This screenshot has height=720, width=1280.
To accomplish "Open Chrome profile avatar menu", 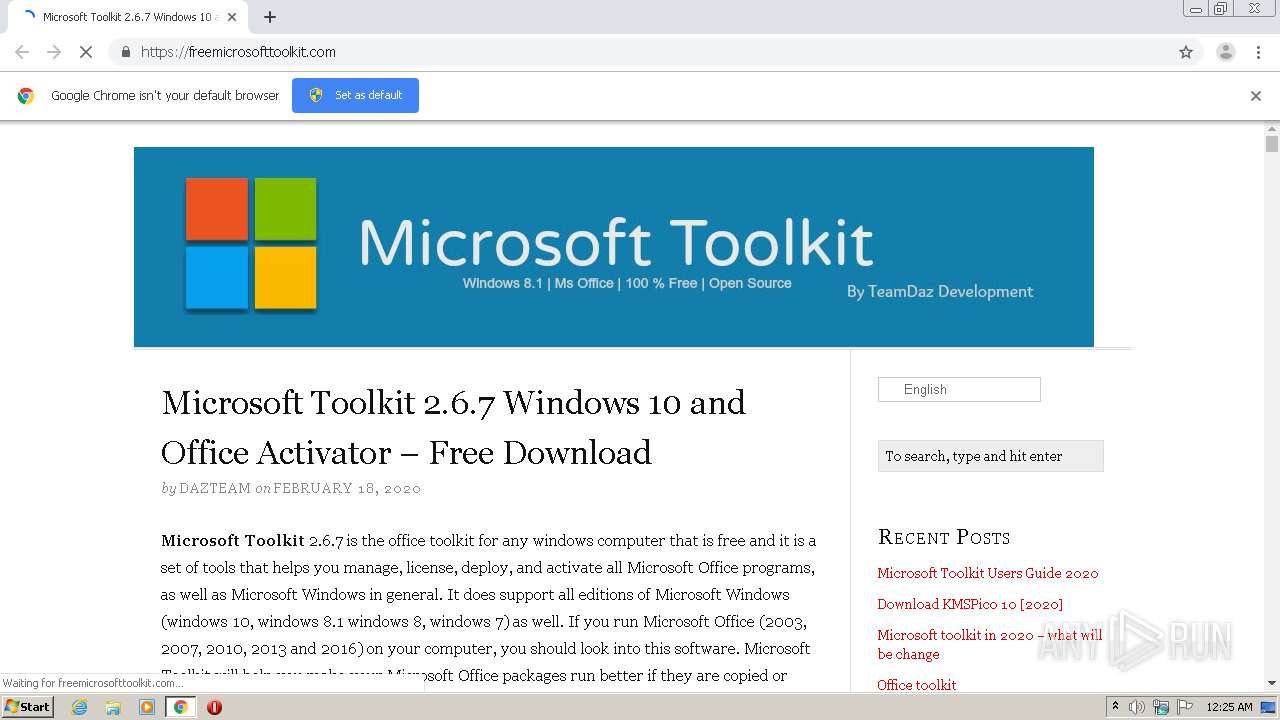I will 1225,52.
